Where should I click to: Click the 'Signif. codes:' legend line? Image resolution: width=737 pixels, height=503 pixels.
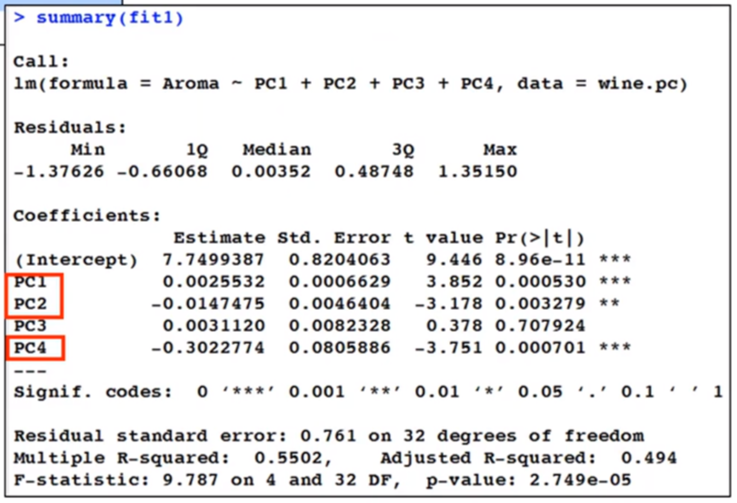click(x=368, y=392)
